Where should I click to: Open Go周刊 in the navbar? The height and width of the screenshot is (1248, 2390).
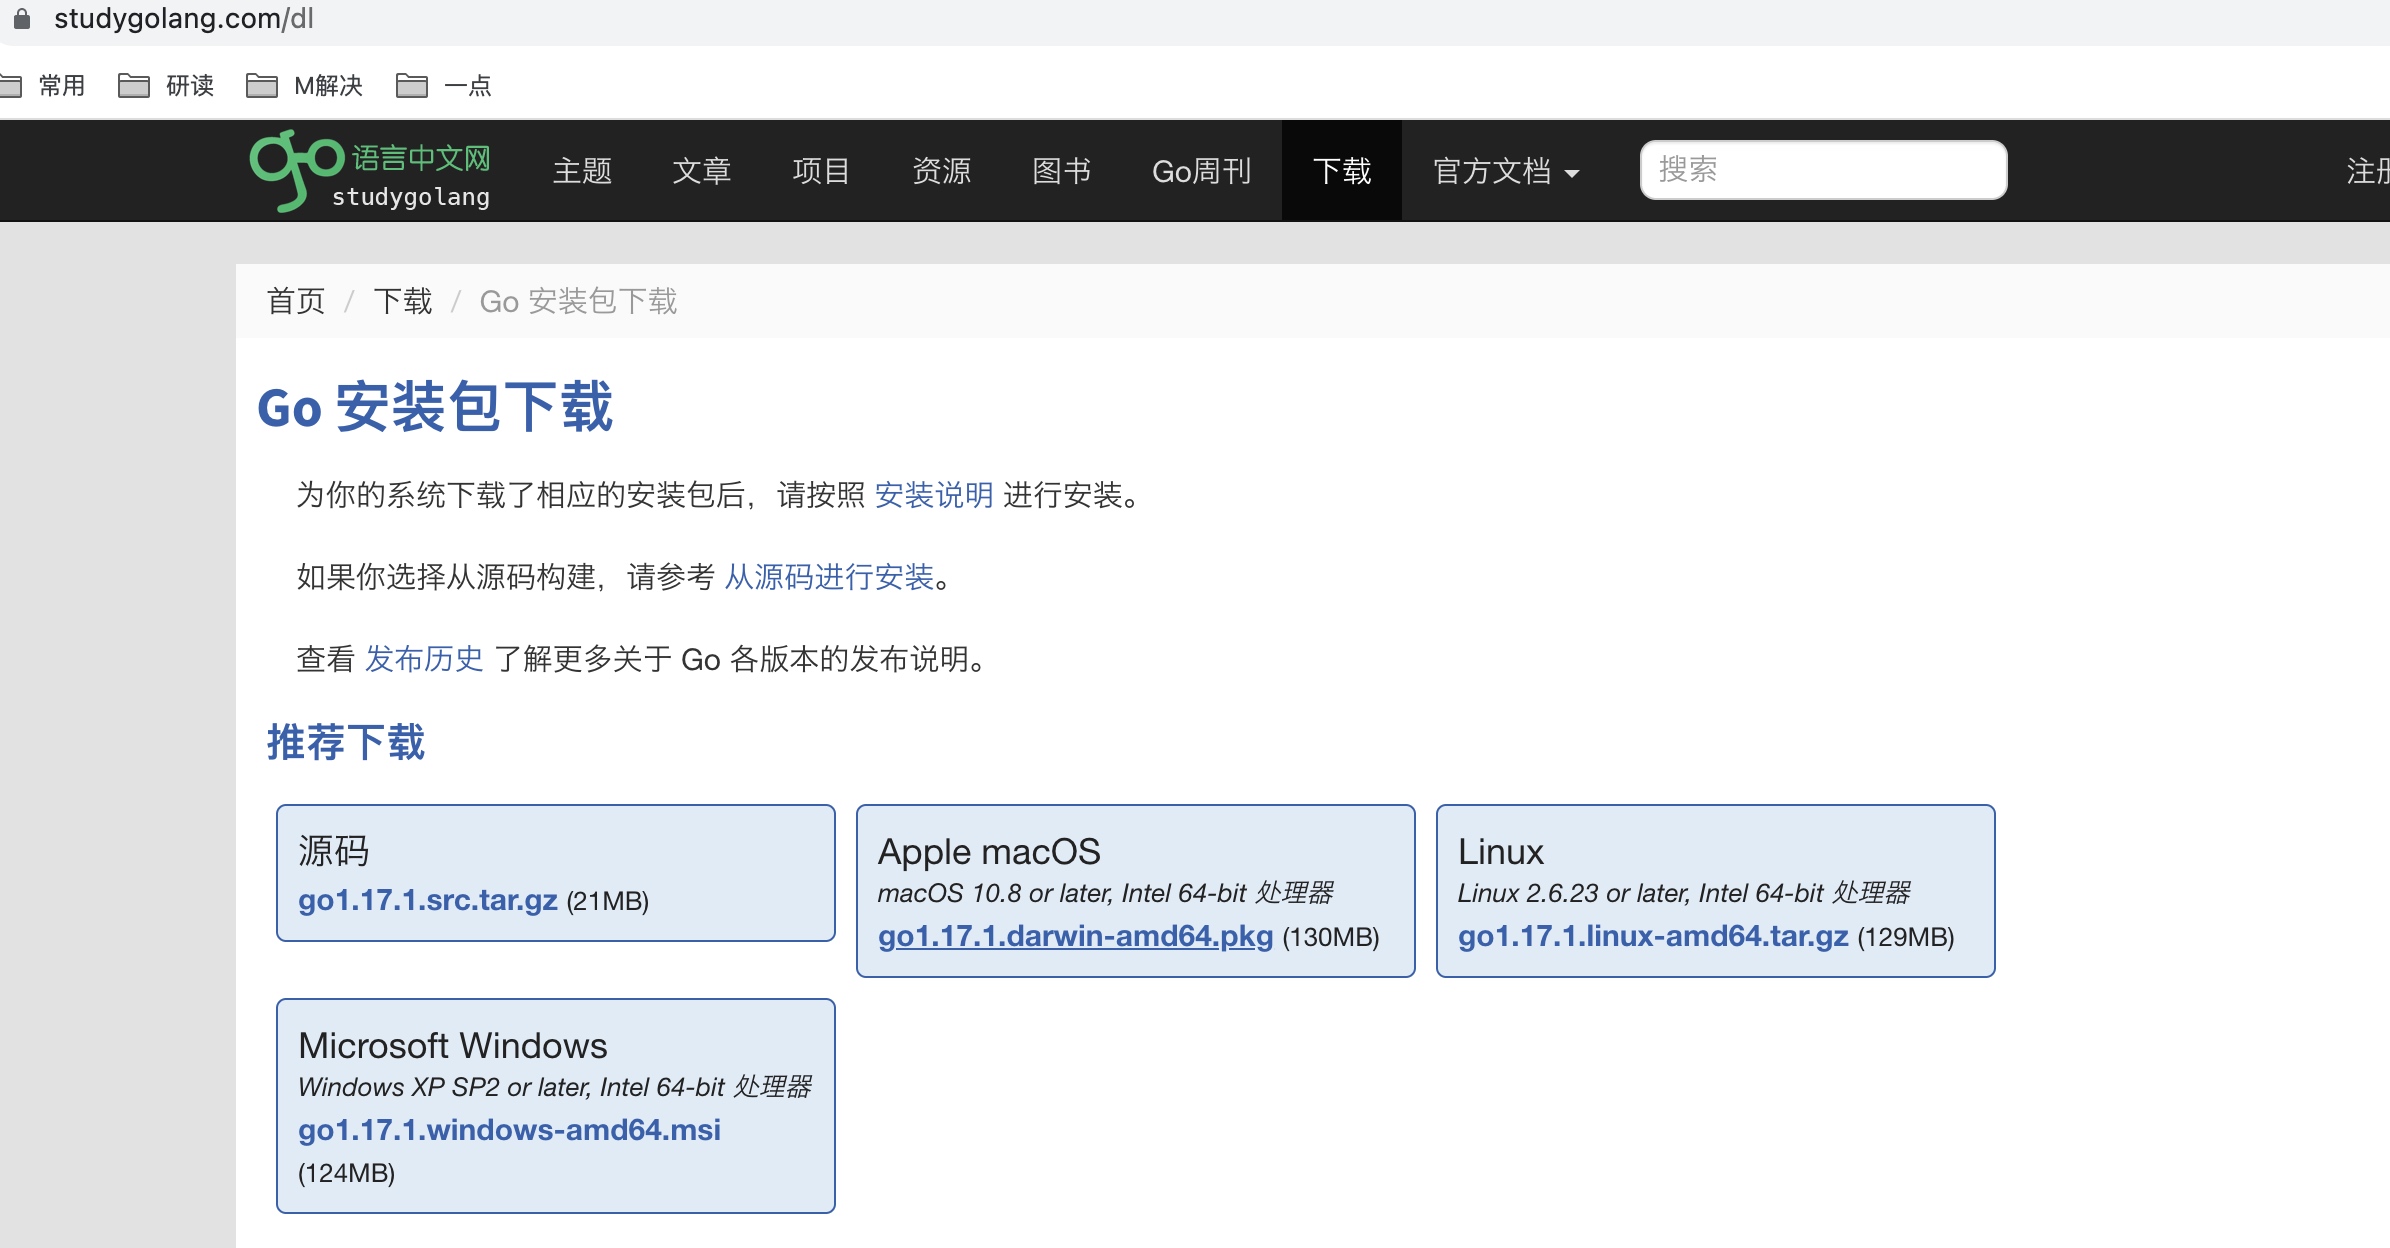coord(1201,171)
